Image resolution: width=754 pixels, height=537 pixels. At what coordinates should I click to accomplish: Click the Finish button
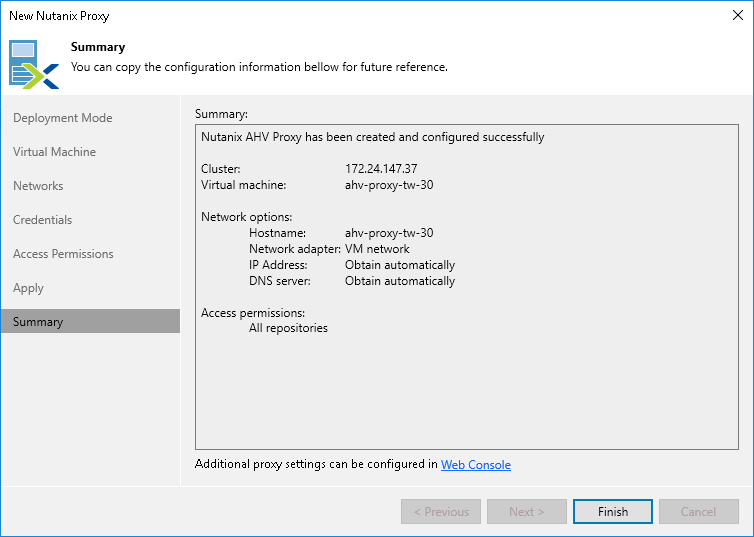(613, 512)
